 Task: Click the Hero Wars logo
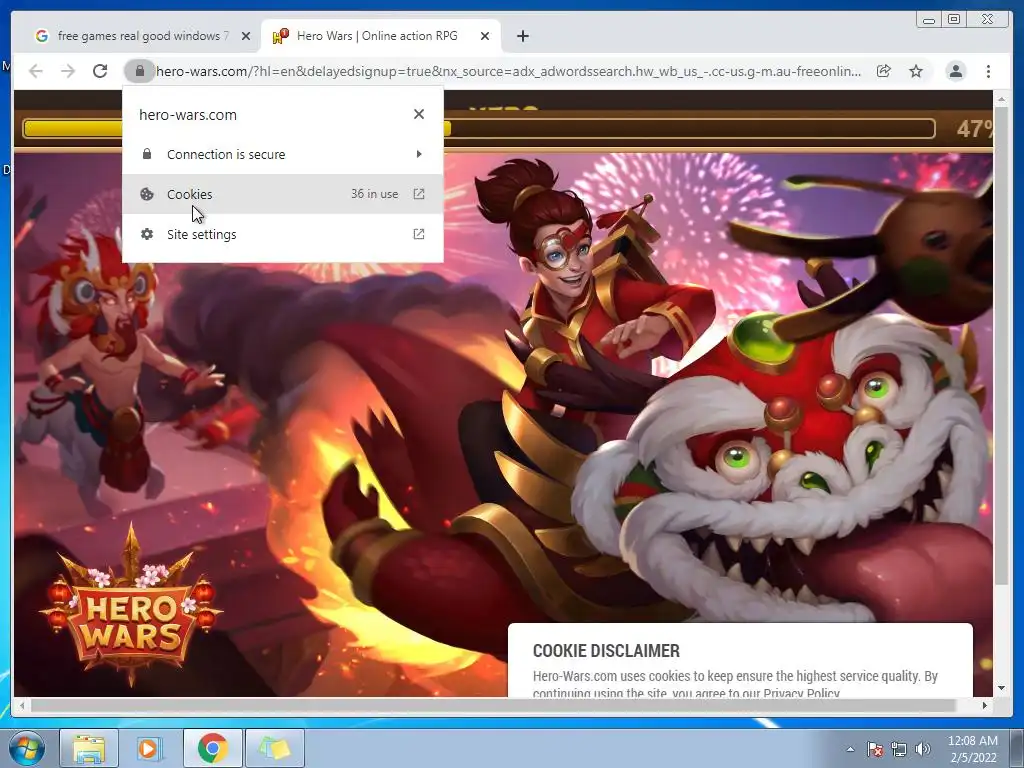131,607
